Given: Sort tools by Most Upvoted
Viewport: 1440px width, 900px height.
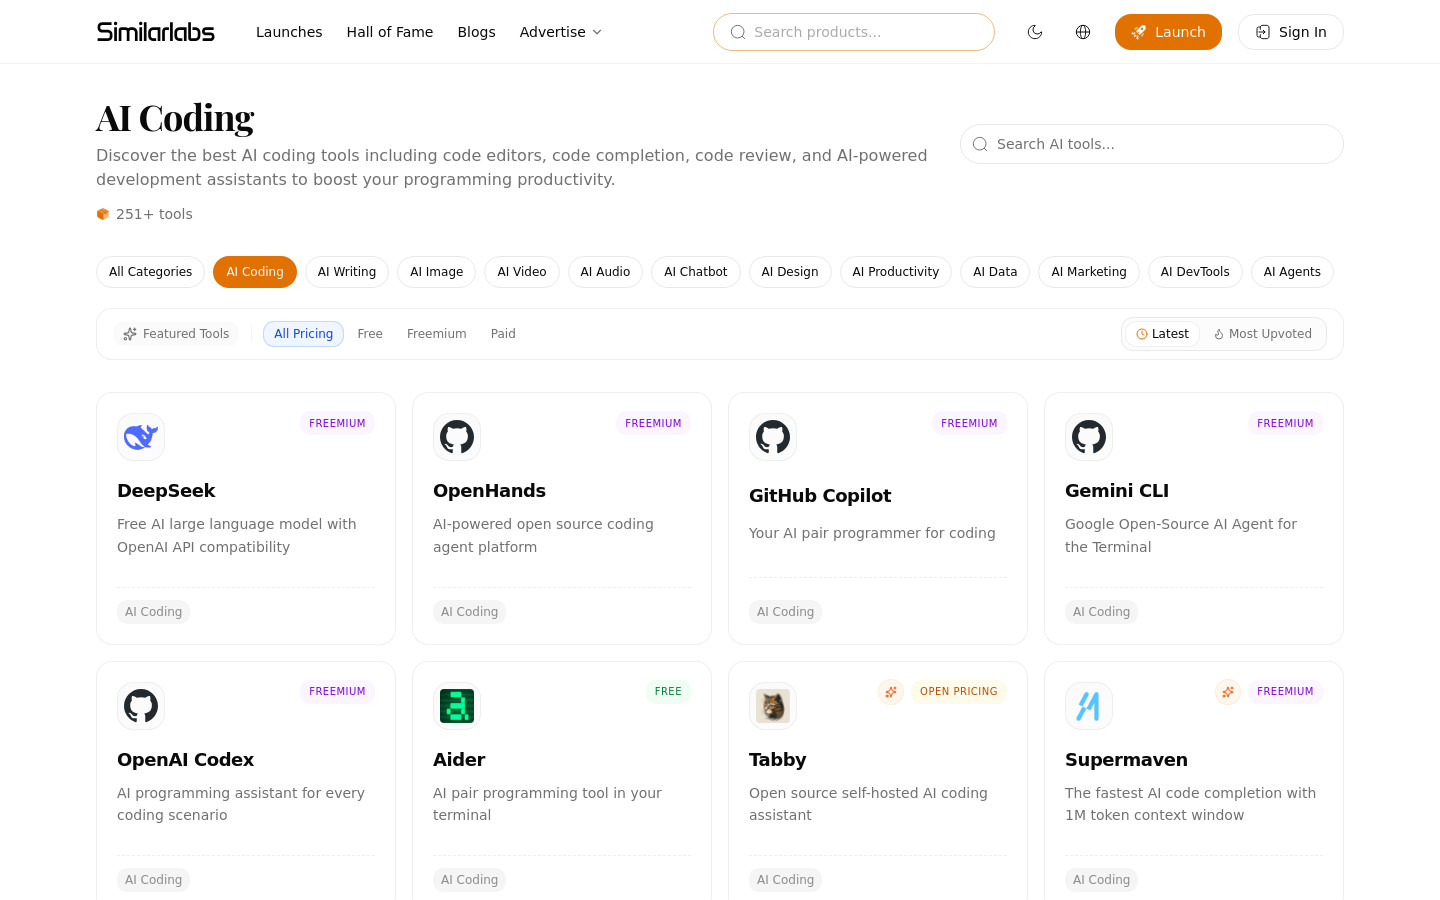Looking at the screenshot, I should [x=1263, y=334].
